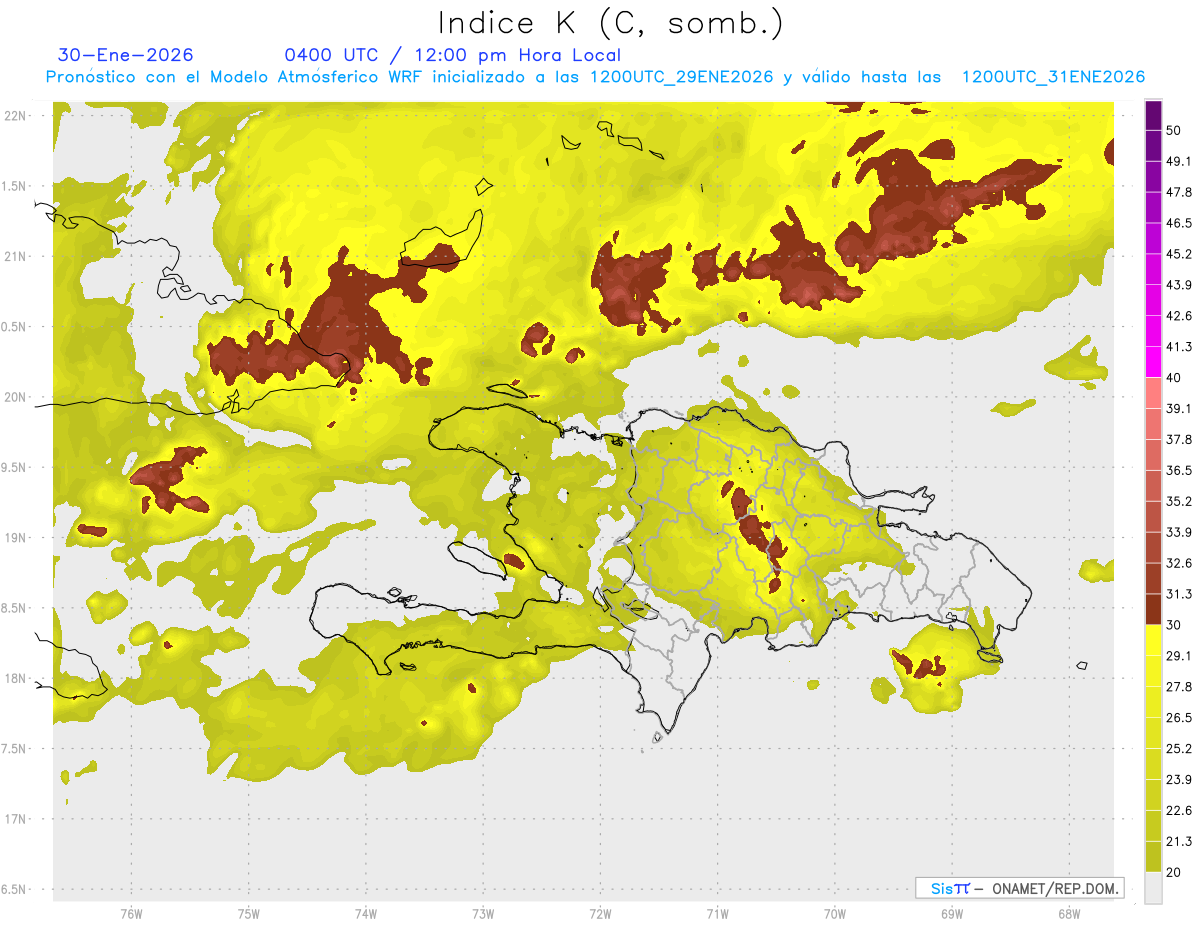Click the "Indice K (C, somb.)" title
The image size is (1200, 927).
610,22
